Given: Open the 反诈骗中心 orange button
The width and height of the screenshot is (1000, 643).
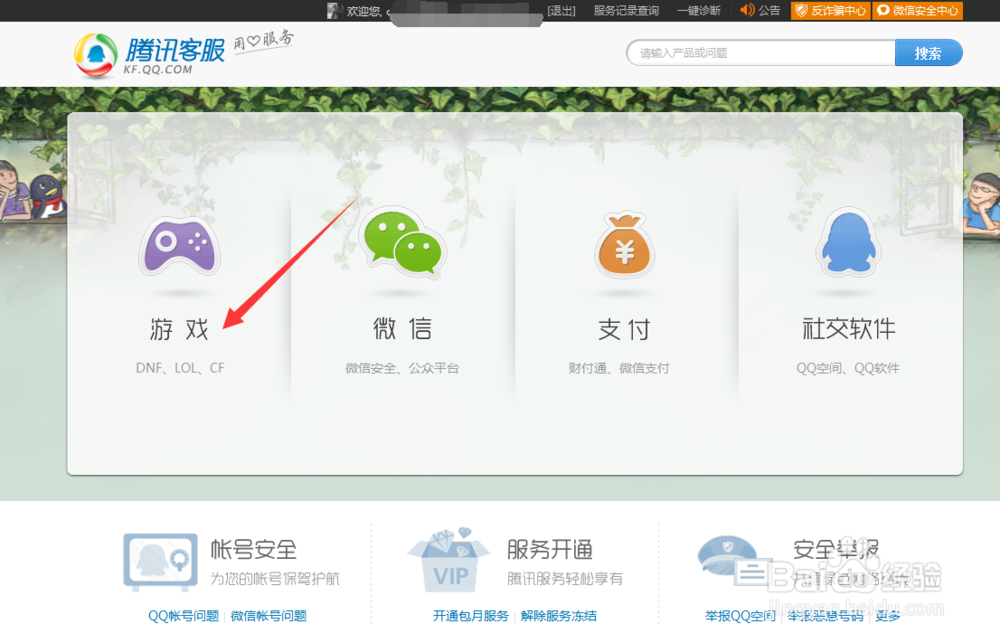Looking at the screenshot, I should point(830,11).
